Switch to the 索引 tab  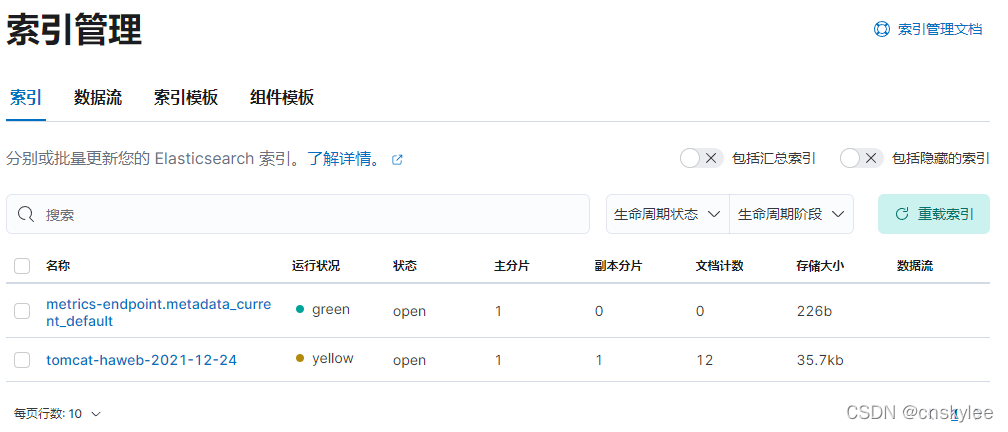[26, 98]
